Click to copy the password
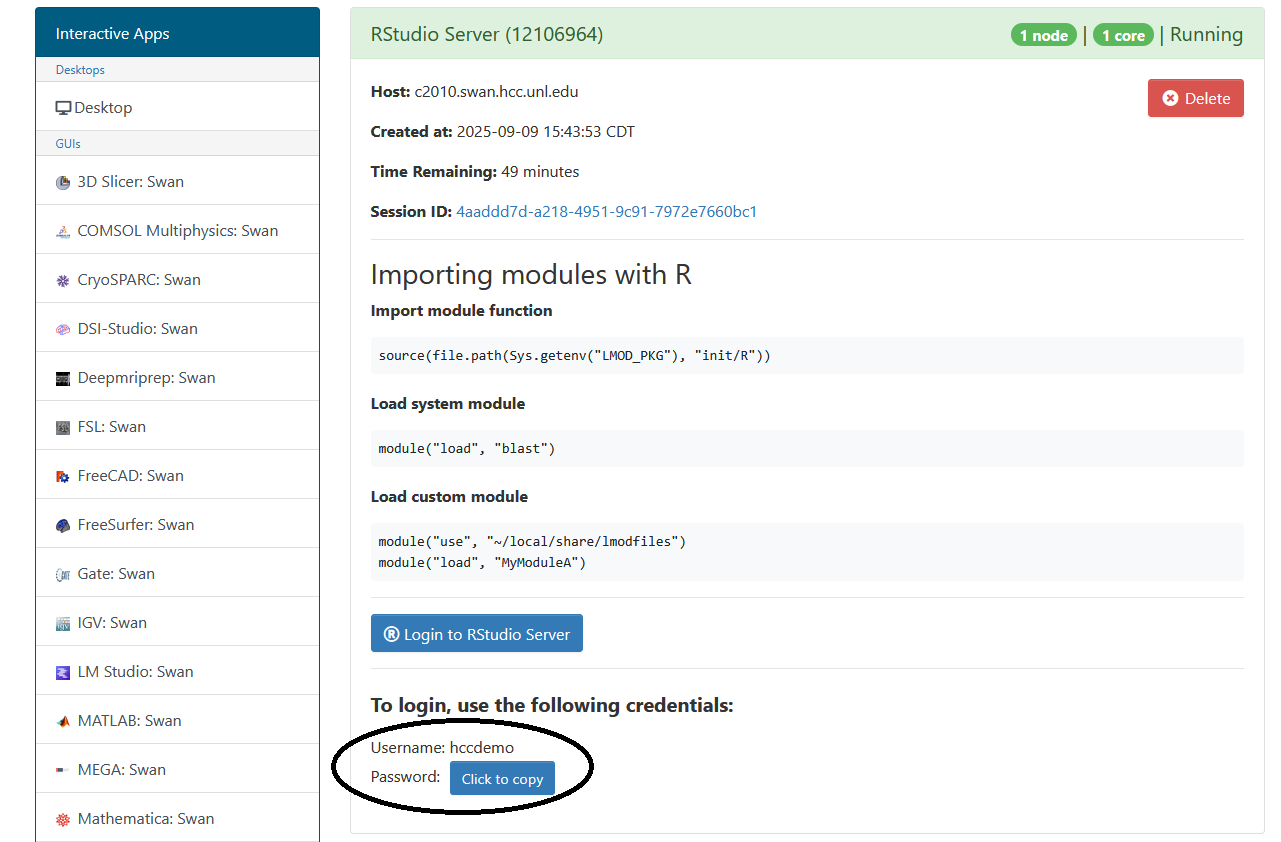Screen dimensions: 1281x842 [x=502, y=779]
